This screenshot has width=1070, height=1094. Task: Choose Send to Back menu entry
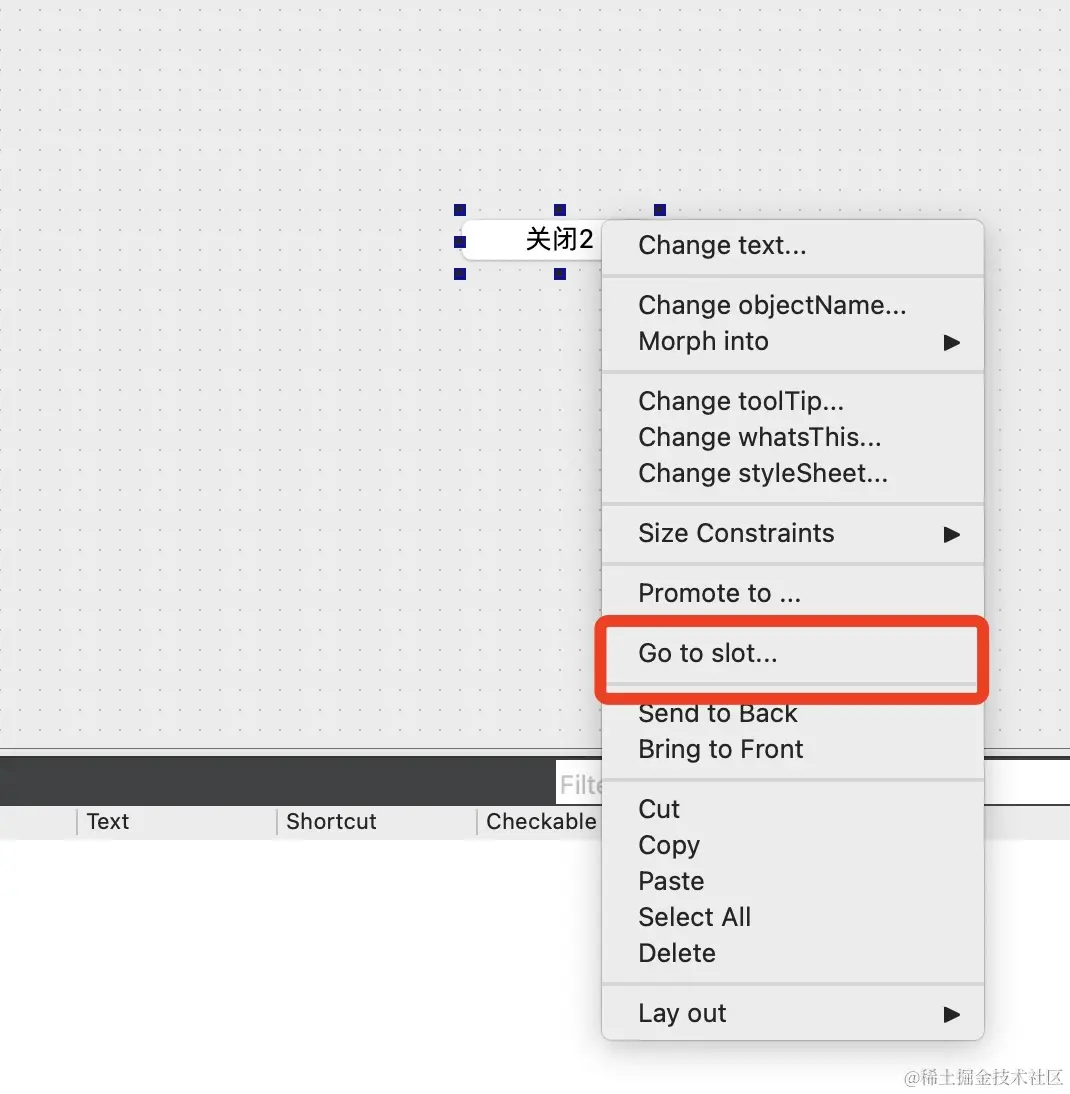pos(792,714)
